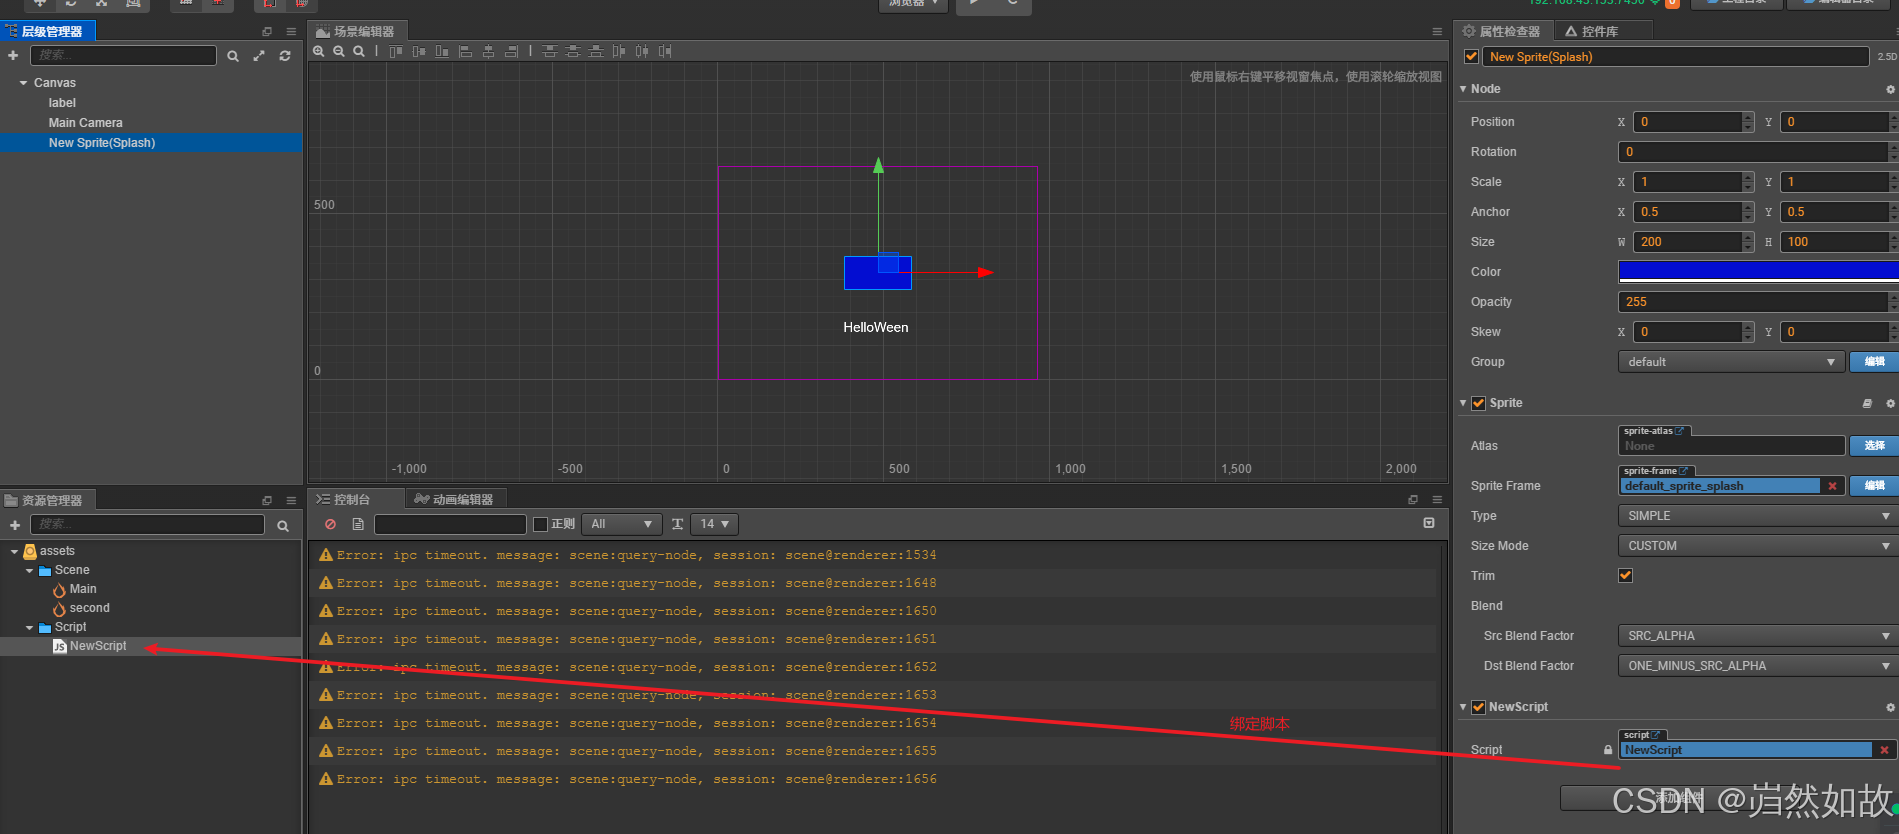
Task: Open the Group default dropdown
Action: click(x=1731, y=362)
